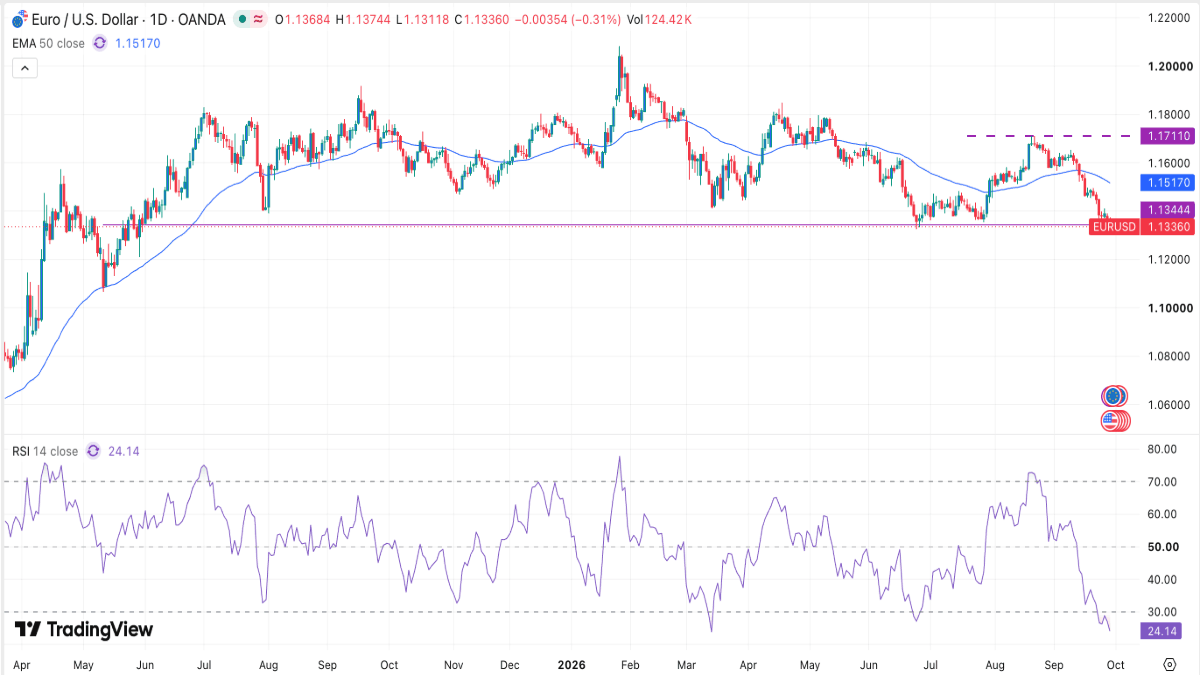The image size is (1200, 675).
Task: Click the RSI legend value 24.14
Action: pyautogui.click(x=123, y=451)
